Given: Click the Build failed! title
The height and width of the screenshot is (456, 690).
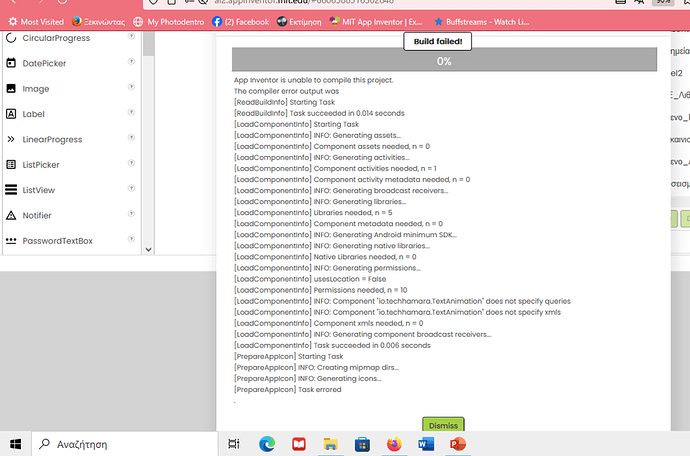Looking at the screenshot, I should pyautogui.click(x=438, y=41).
